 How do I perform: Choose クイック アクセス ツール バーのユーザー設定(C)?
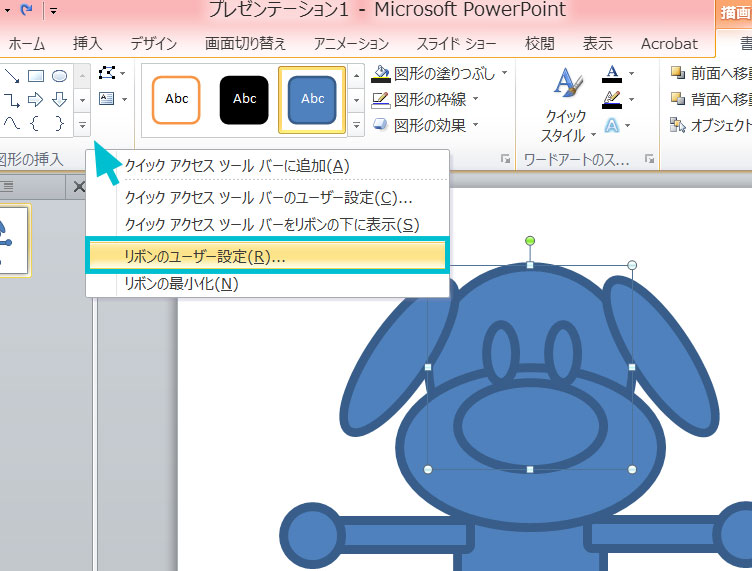(268, 198)
